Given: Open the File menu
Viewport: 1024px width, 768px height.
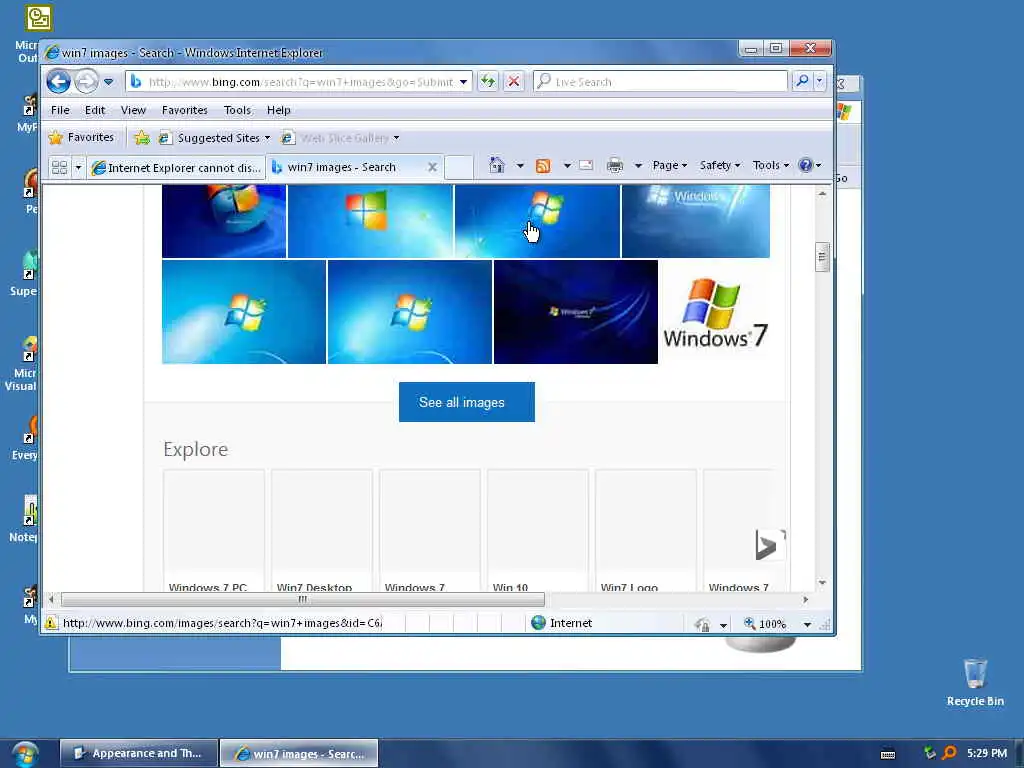Looking at the screenshot, I should (60, 110).
